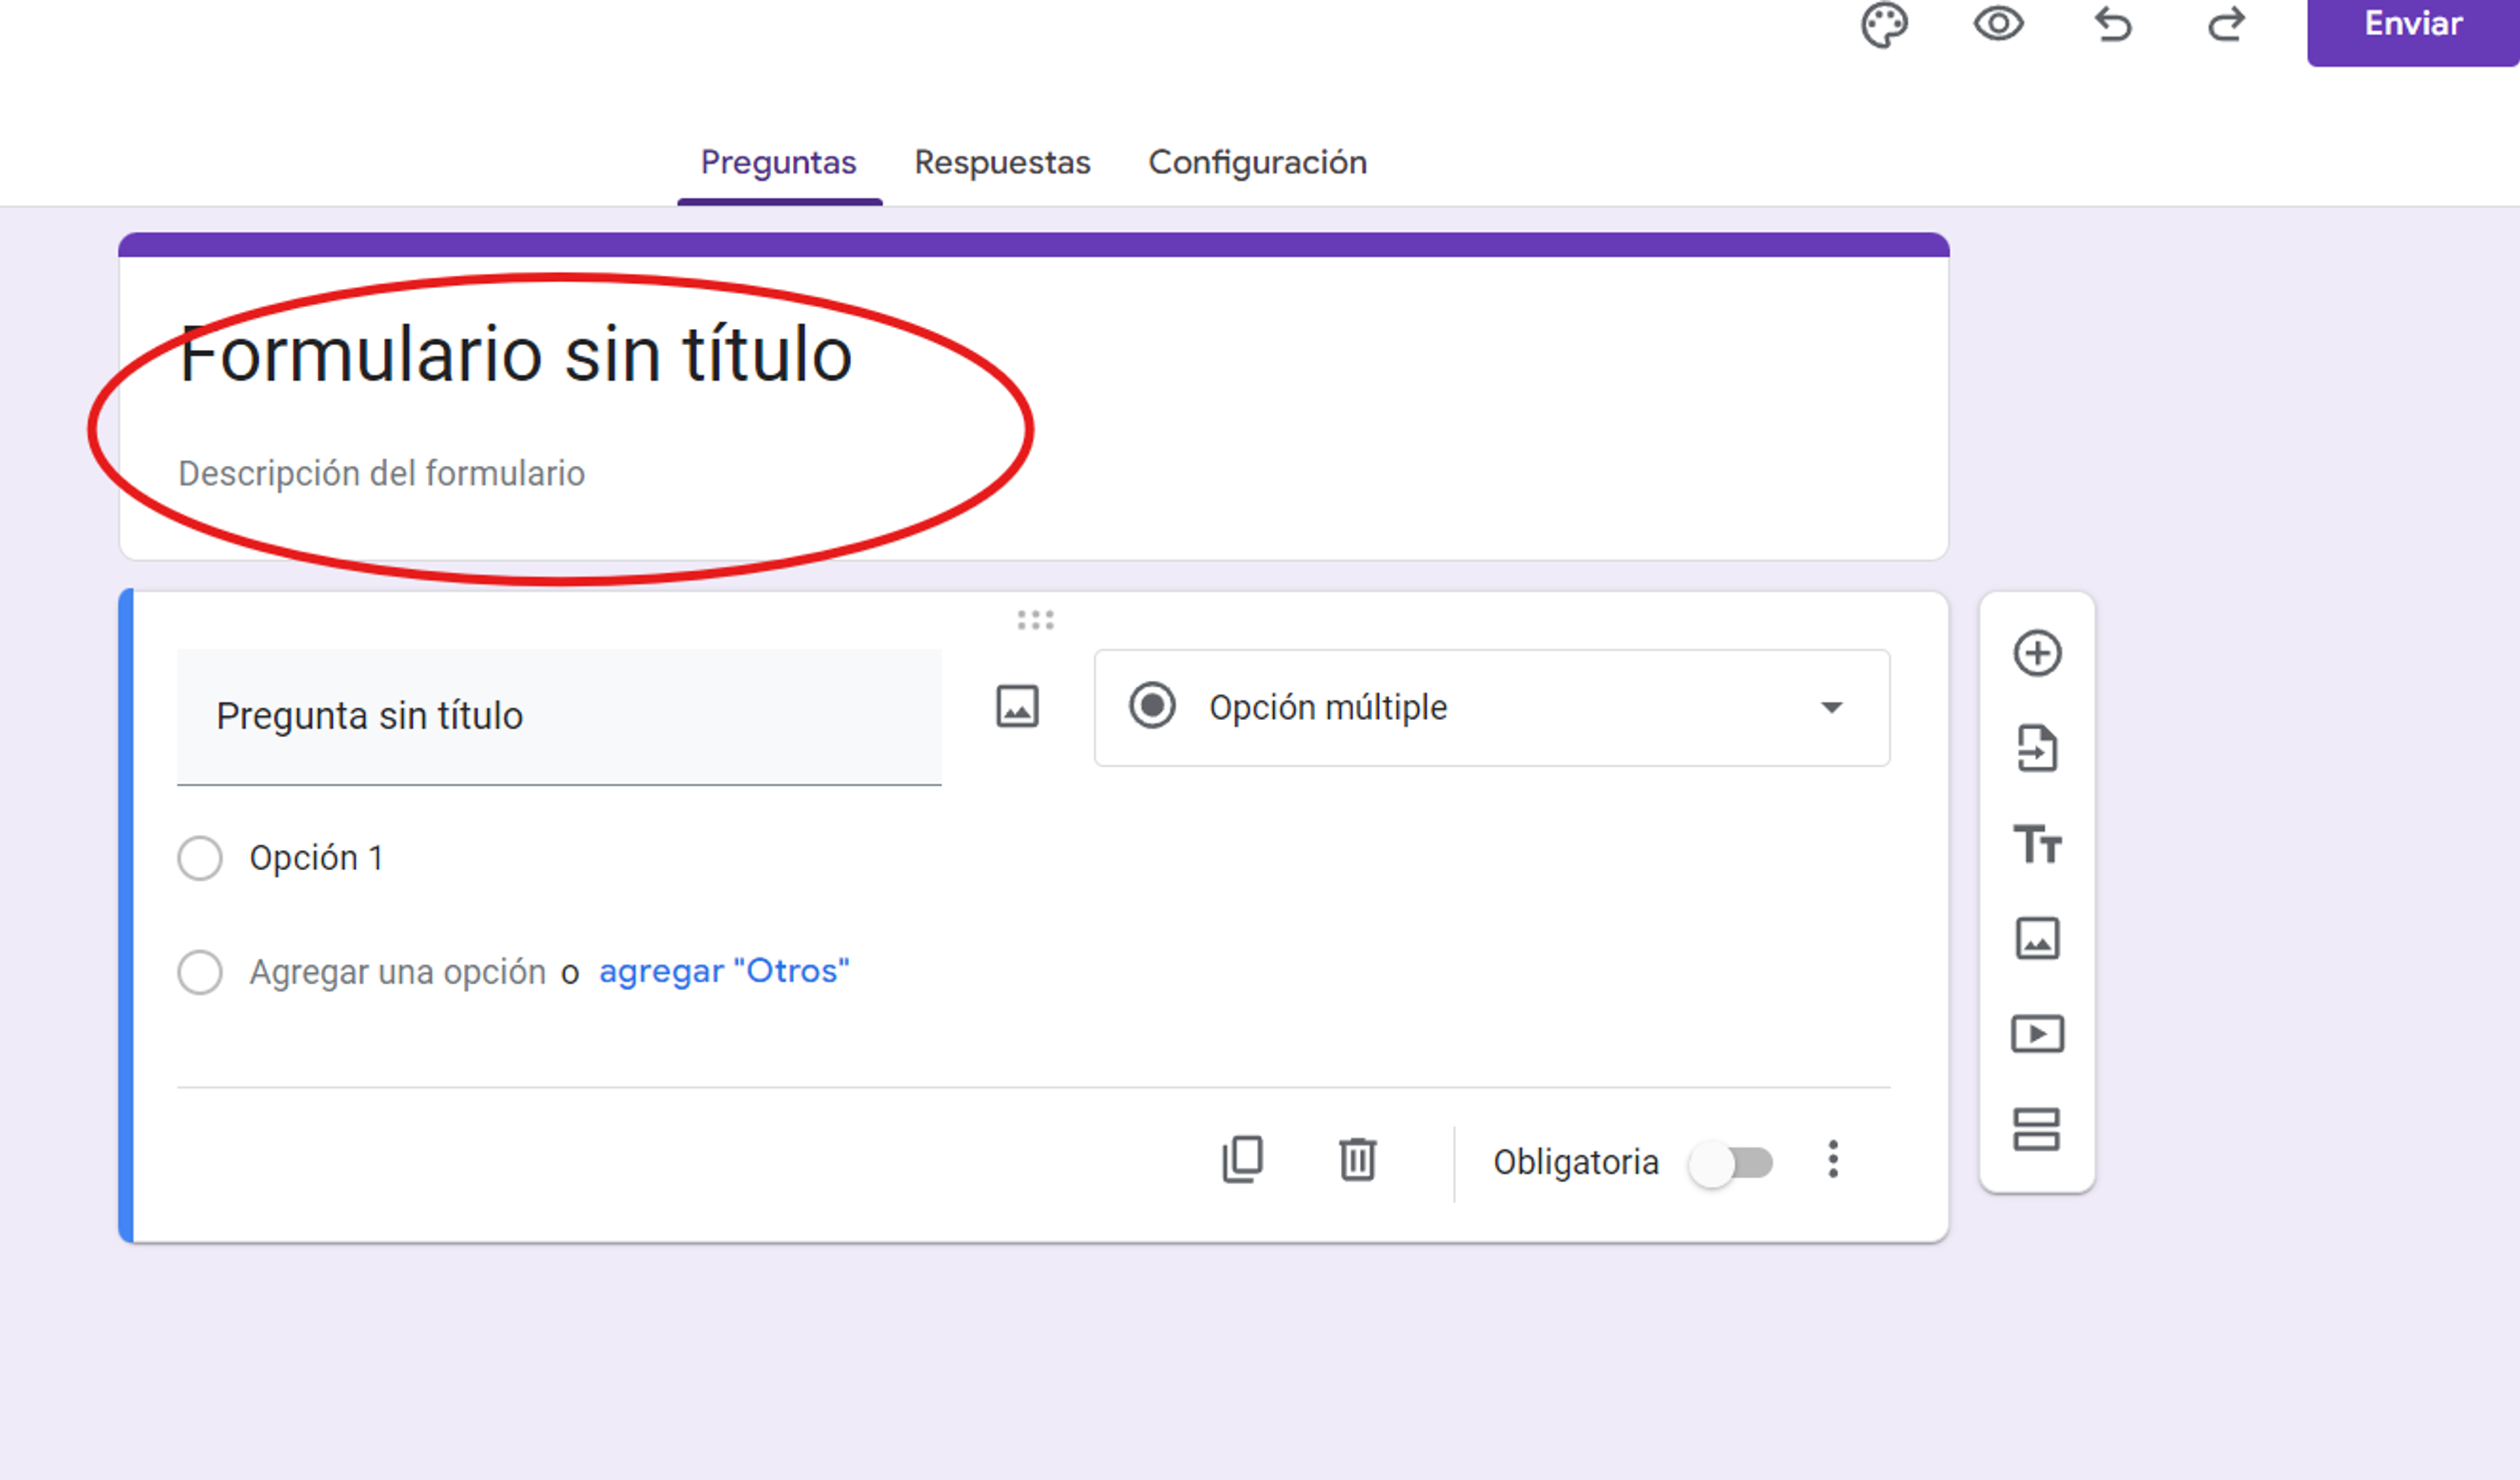The image size is (2520, 1480).
Task: Click the 'Opción 1' option text
Action: (x=316, y=858)
